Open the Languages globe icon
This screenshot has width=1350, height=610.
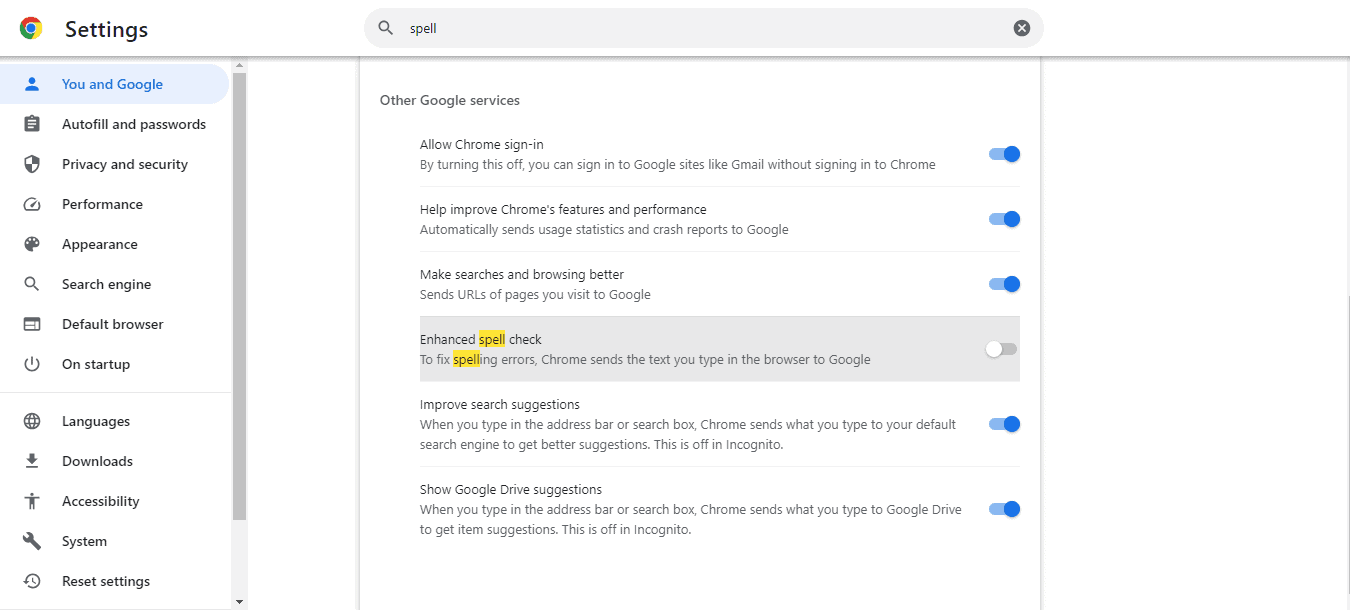point(32,421)
